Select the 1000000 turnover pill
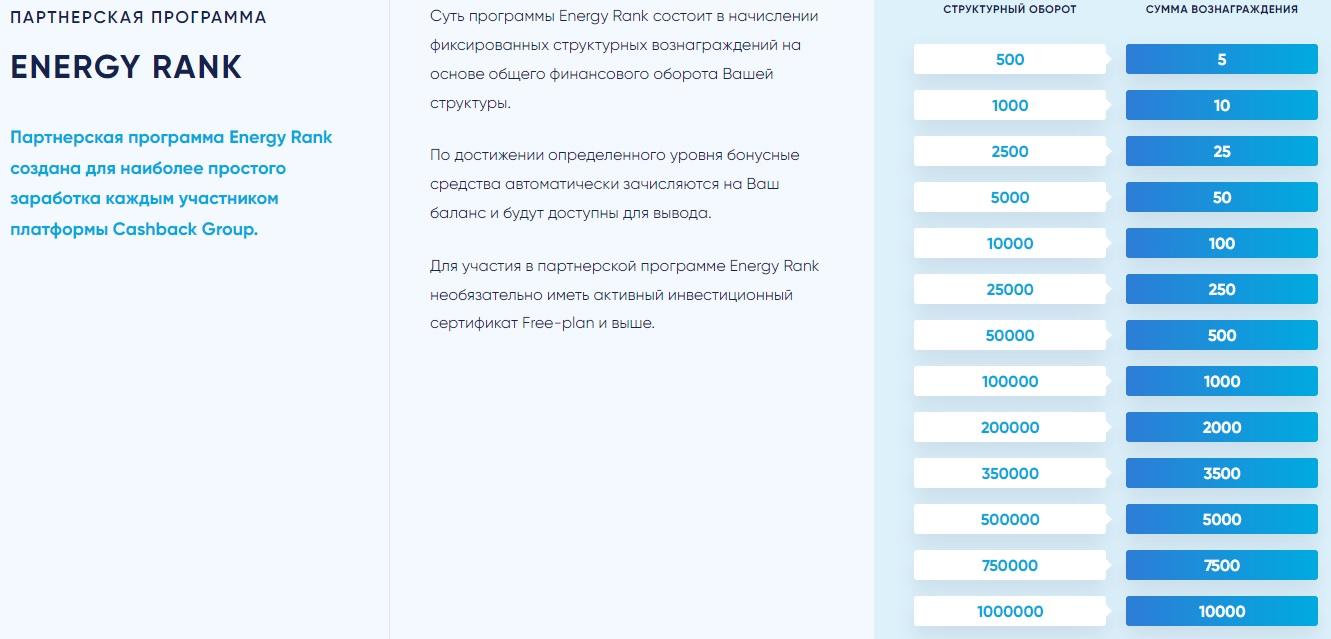Viewport: 1331px width, 639px height. (x=1010, y=611)
